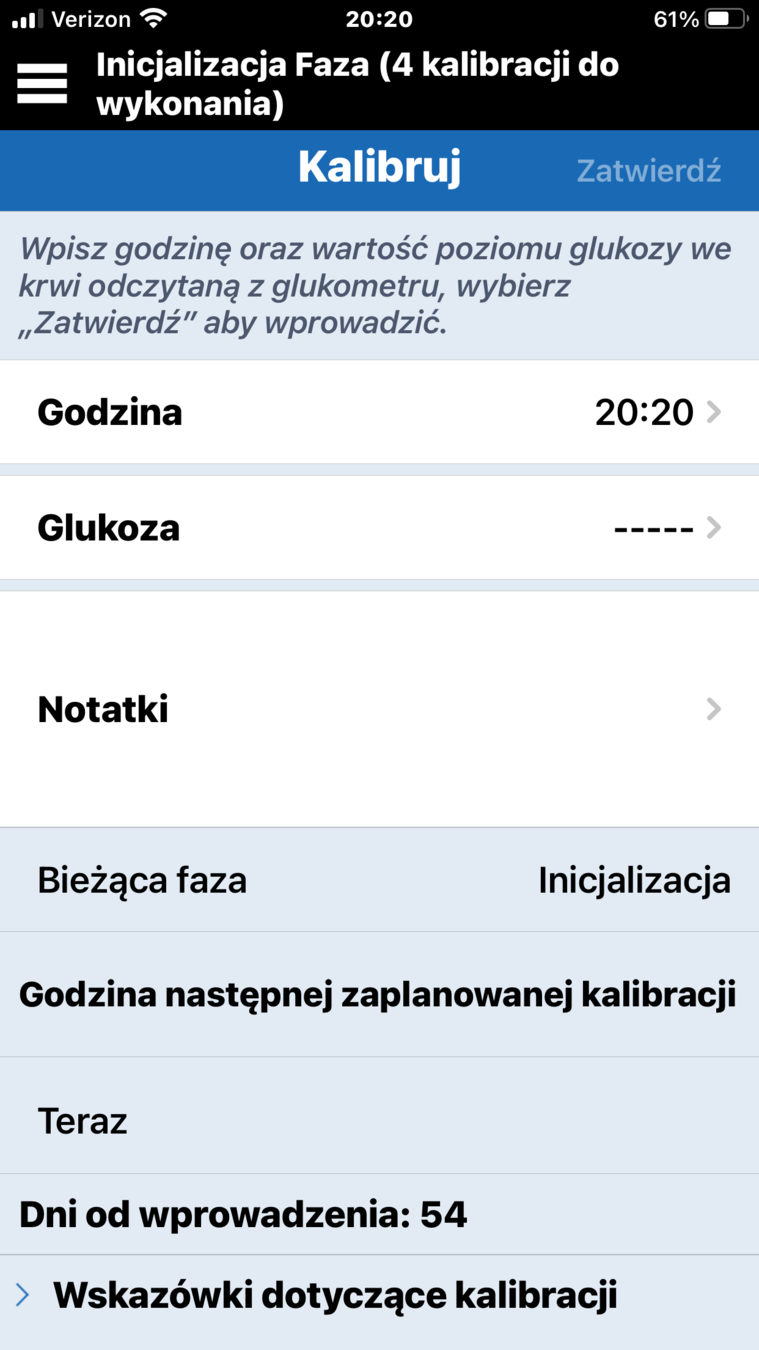This screenshot has height=1350, width=759.
Task: Tap the 20:20 time value
Action: coord(644,412)
